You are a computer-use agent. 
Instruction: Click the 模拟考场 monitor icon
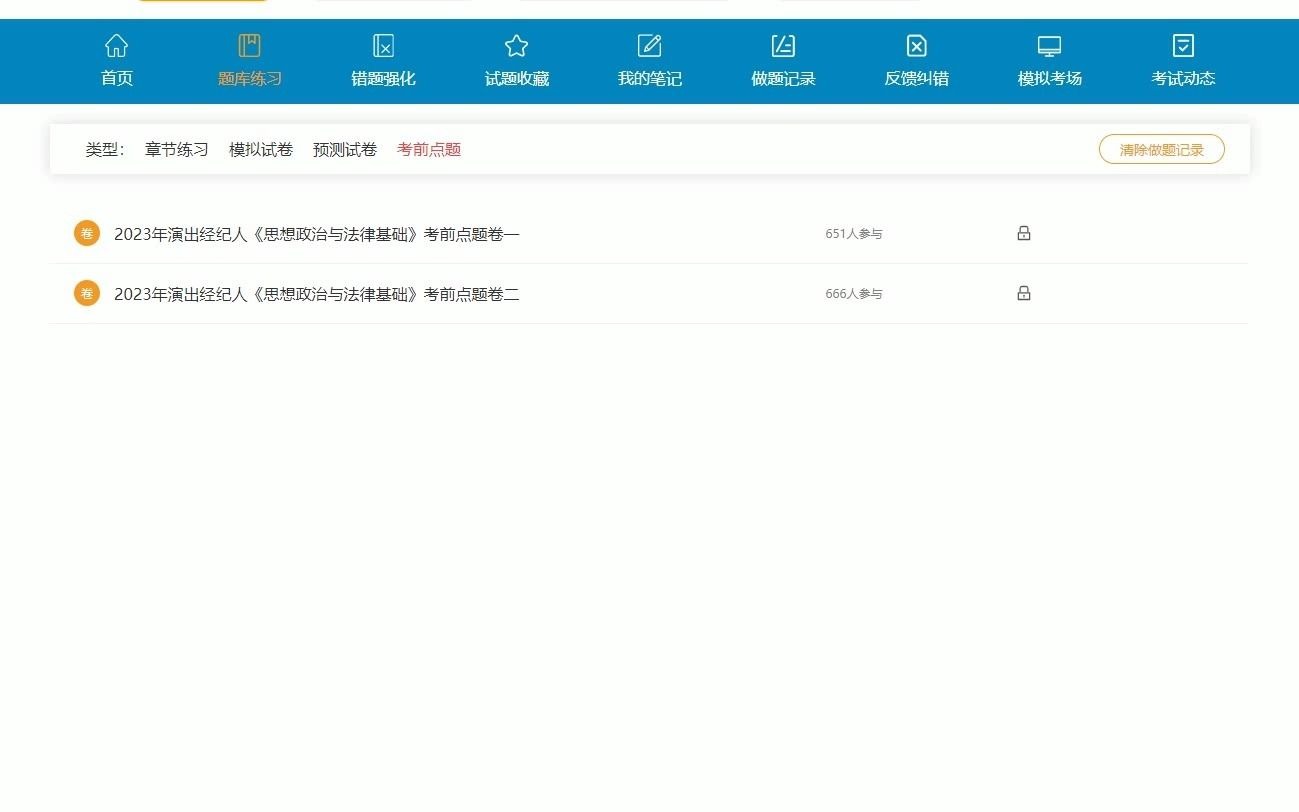click(1049, 46)
